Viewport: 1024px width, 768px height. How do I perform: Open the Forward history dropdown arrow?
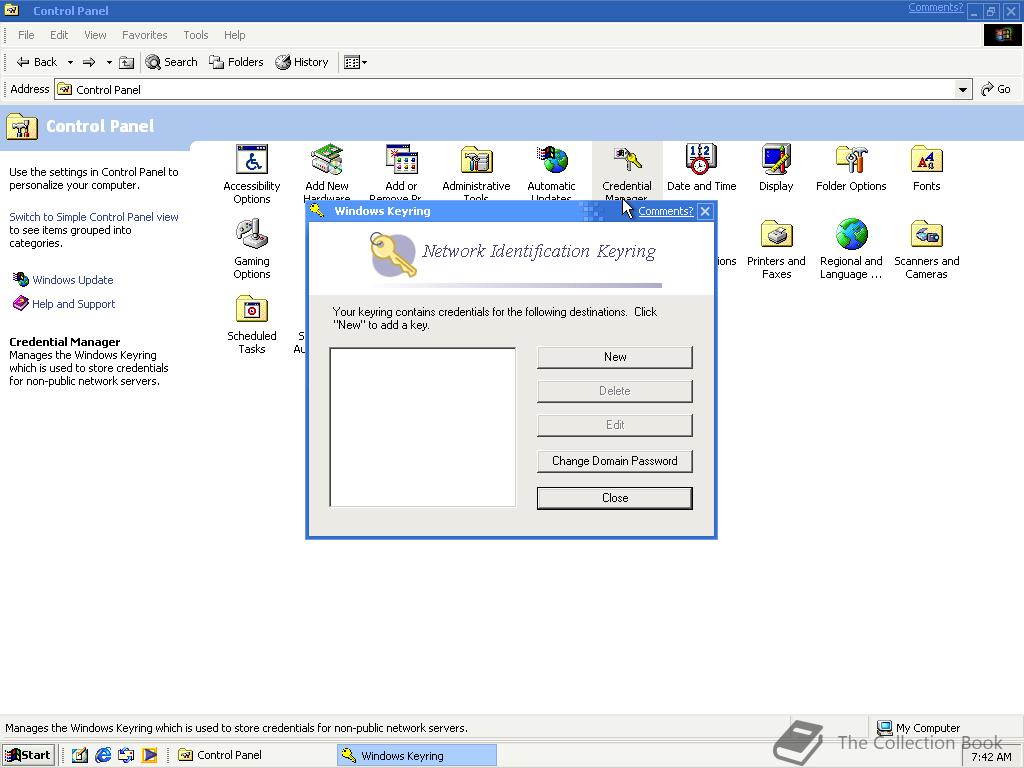click(x=108, y=62)
